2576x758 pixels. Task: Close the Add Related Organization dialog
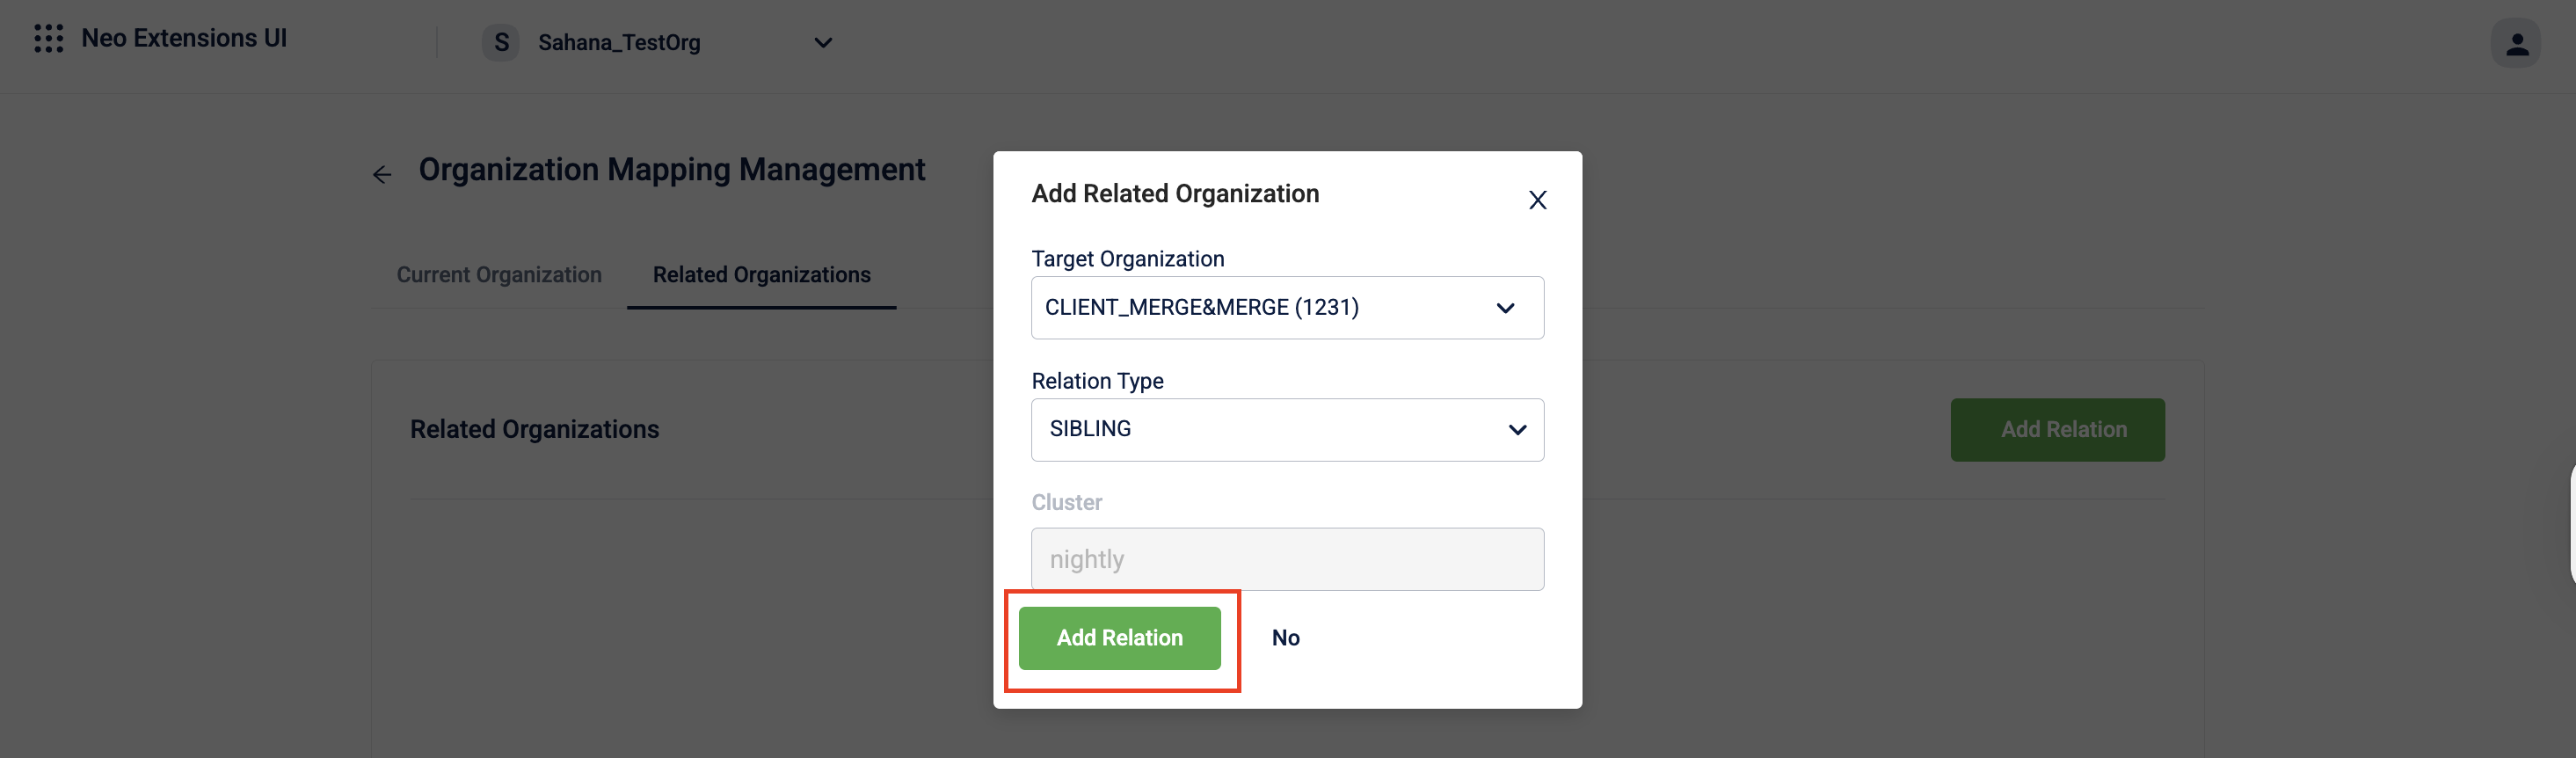1537,200
